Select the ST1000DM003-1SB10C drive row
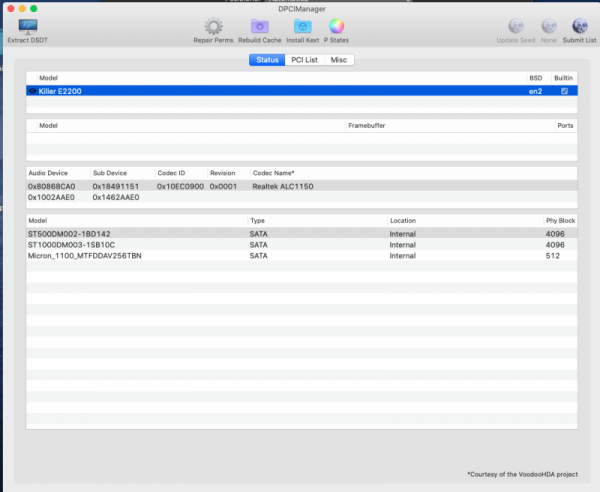Image resolution: width=600 pixels, height=492 pixels. tap(72, 244)
